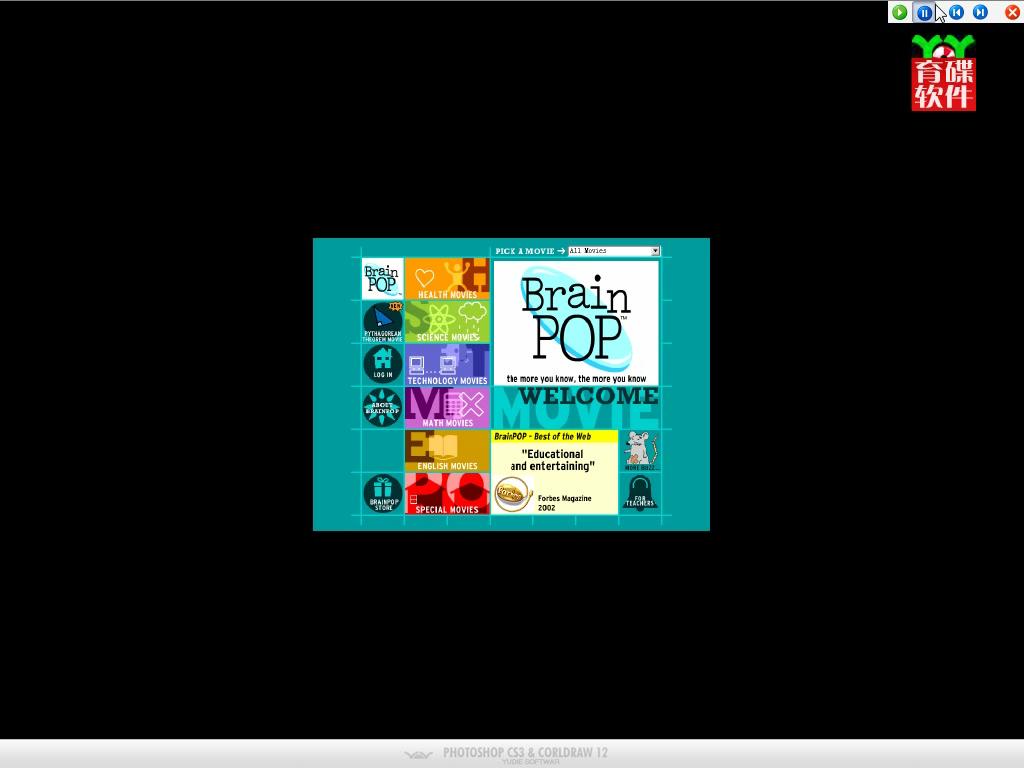Click "the more you know" tagline
Image resolution: width=1024 pixels, height=768 pixels.
pyautogui.click(x=576, y=379)
